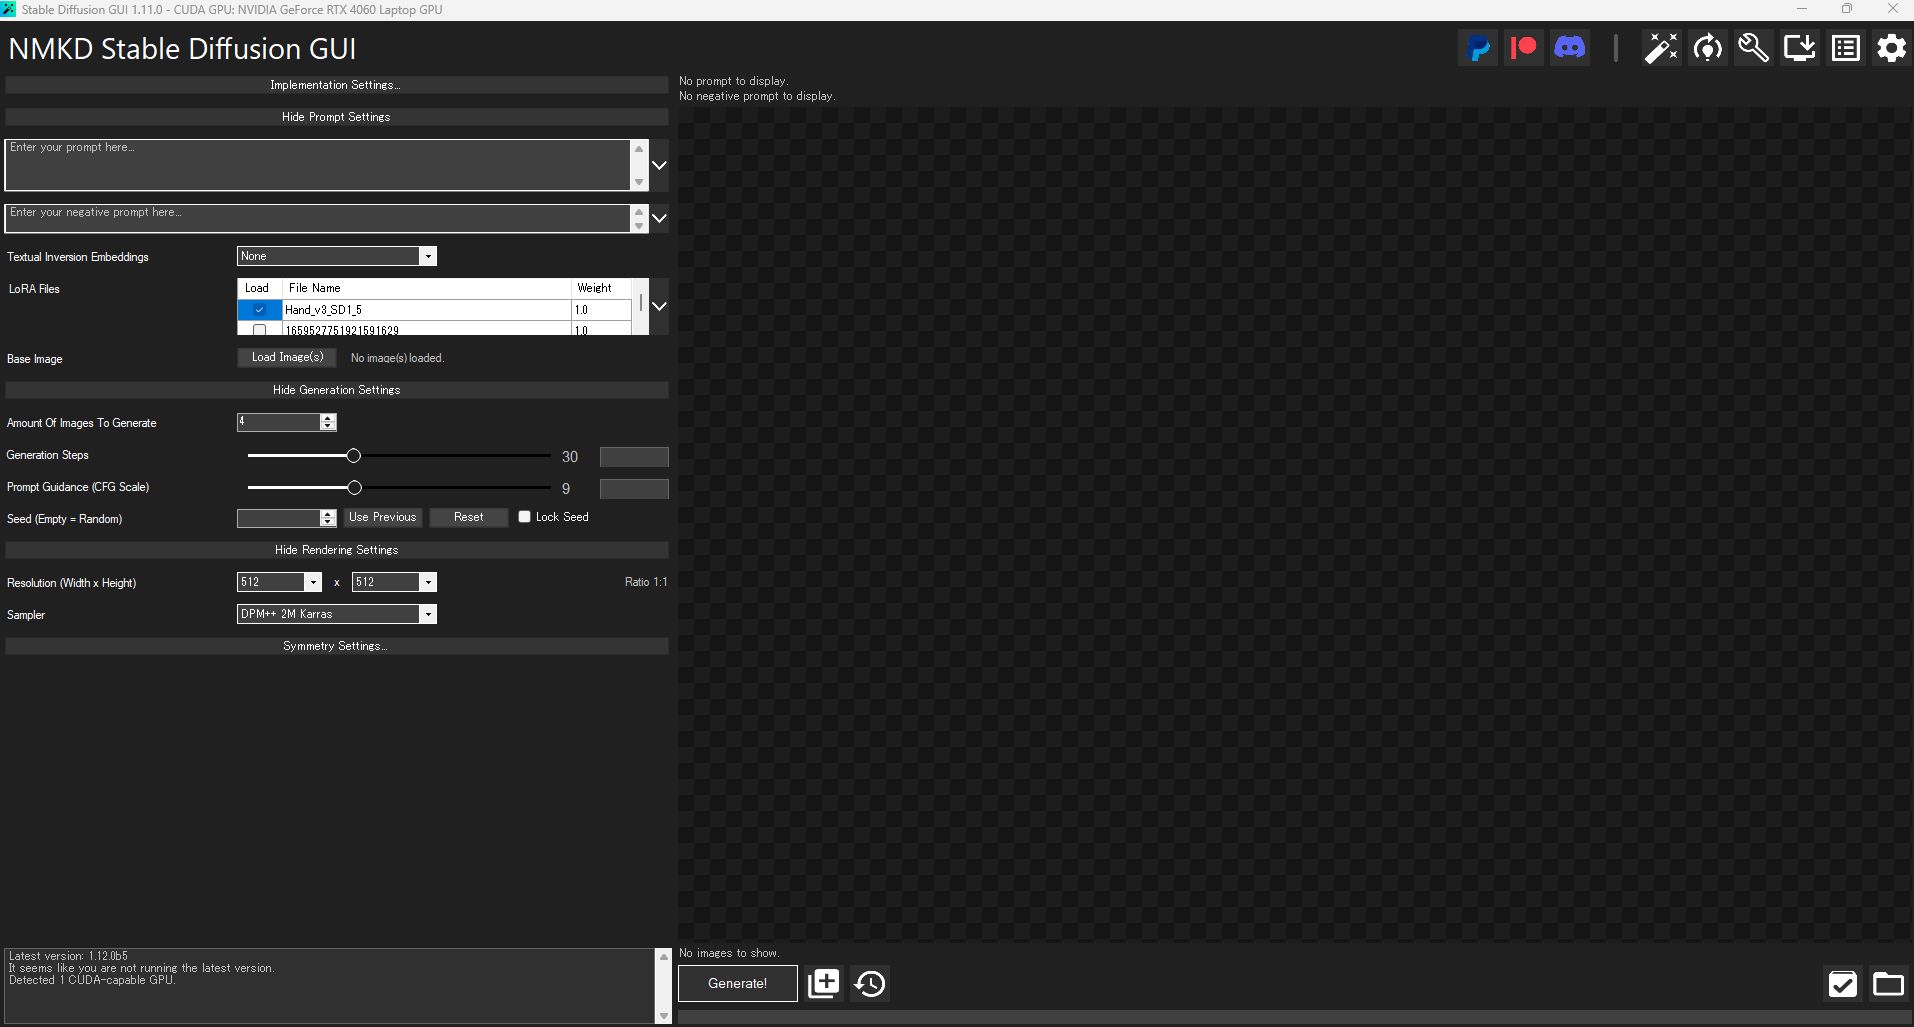Screen dimensions: 1914x1027
Task: Click the Amount Of Images stepper arrows
Action: (x=328, y=422)
